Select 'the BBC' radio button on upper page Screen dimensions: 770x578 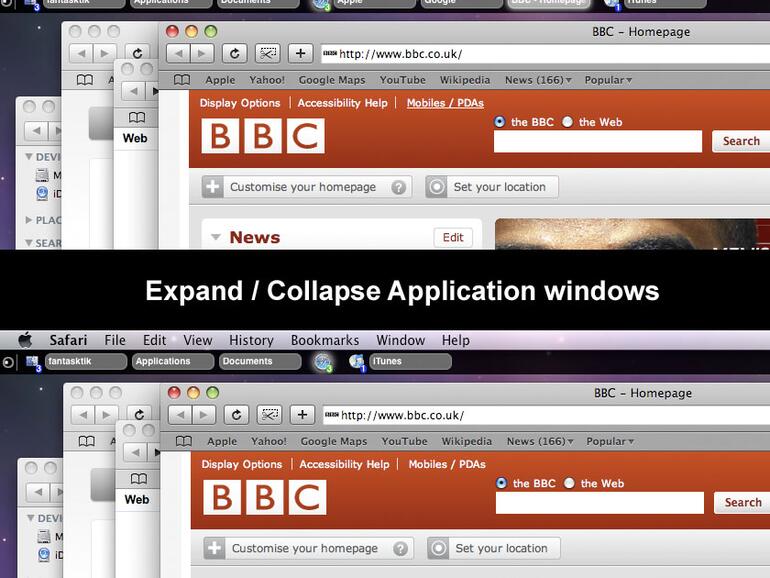click(x=499, y=122)
